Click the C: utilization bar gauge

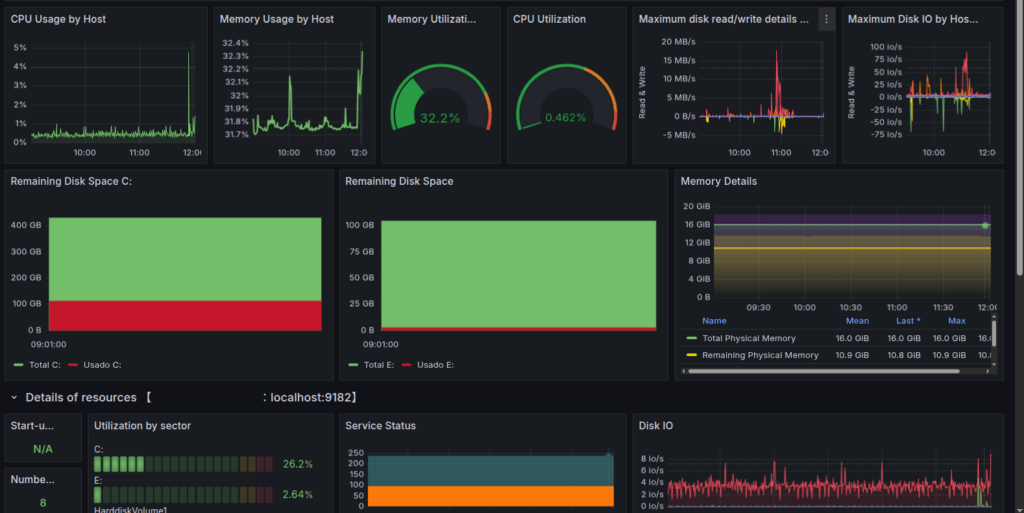[x=184, y=464]
